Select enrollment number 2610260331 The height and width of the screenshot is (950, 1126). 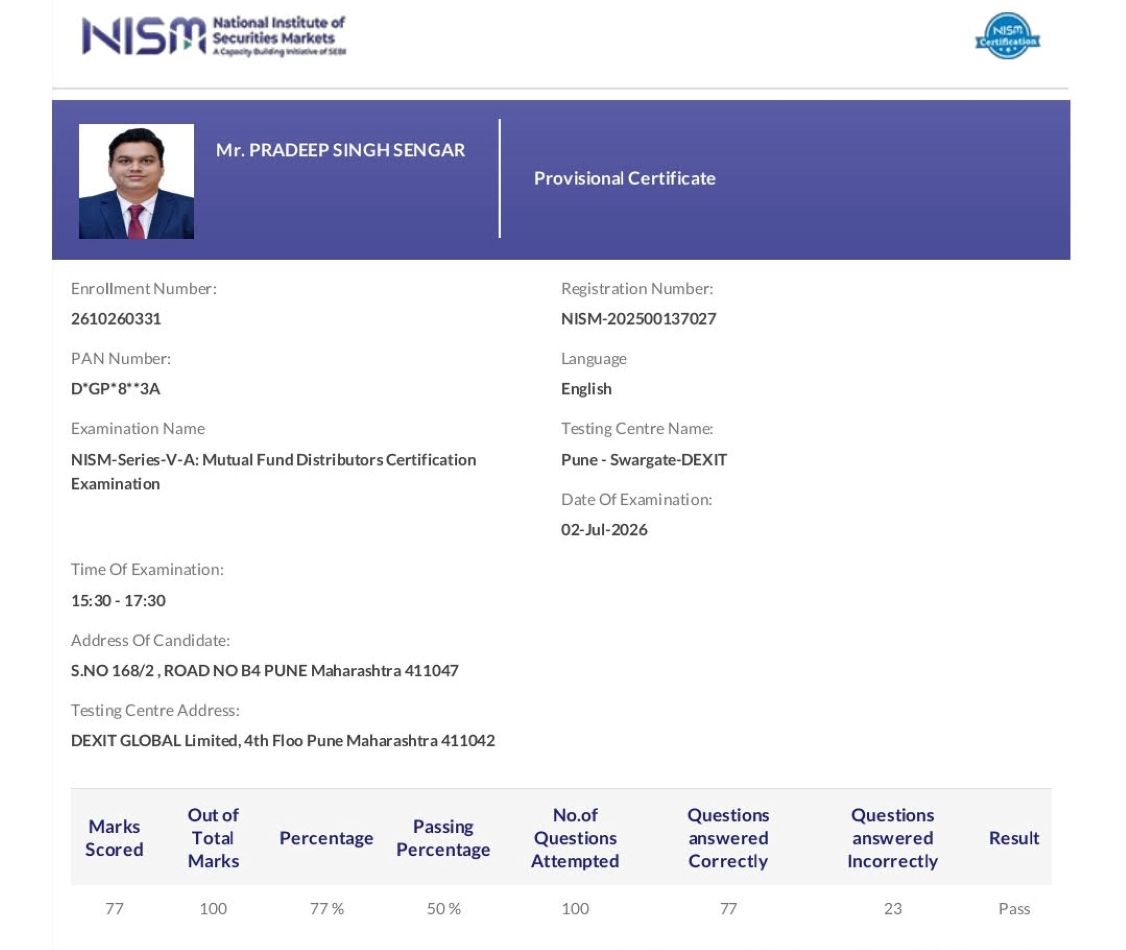(116, 319)
